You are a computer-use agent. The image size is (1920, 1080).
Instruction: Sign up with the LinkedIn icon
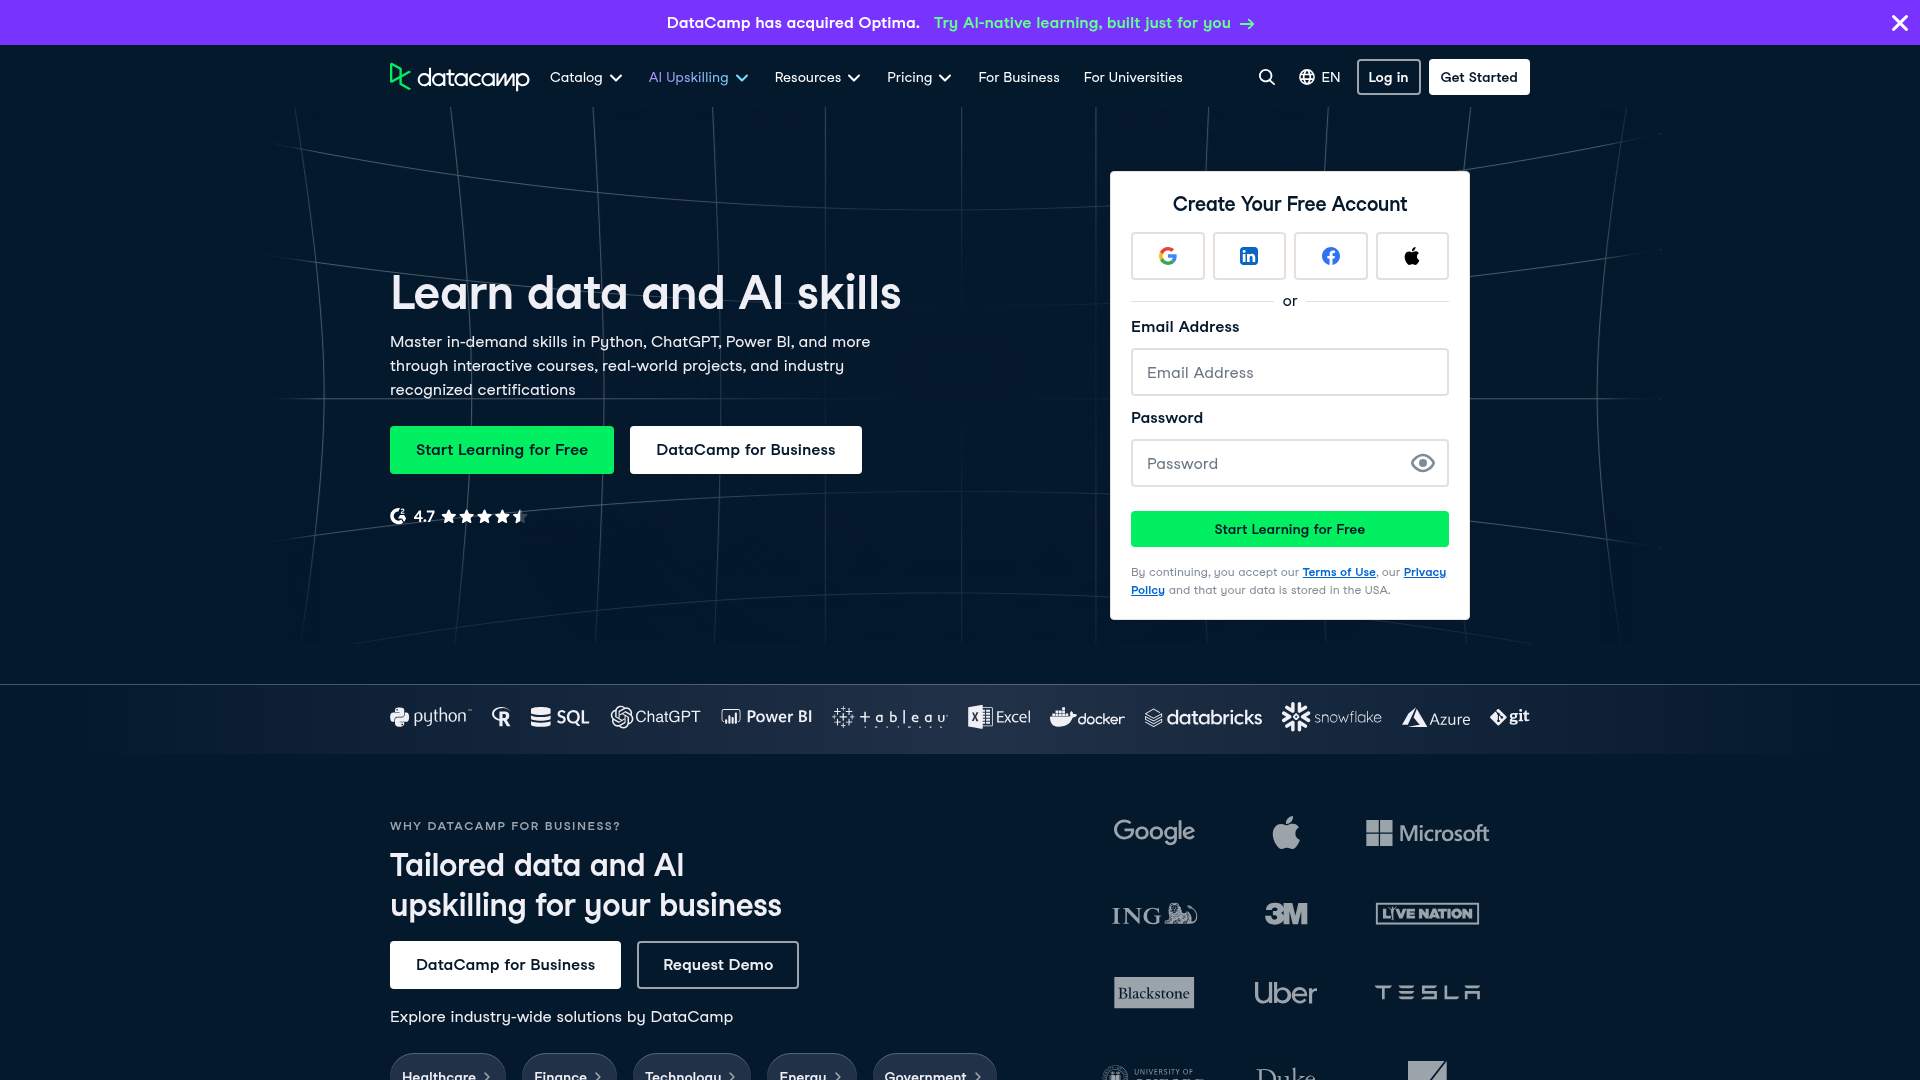coord(1249,256)
